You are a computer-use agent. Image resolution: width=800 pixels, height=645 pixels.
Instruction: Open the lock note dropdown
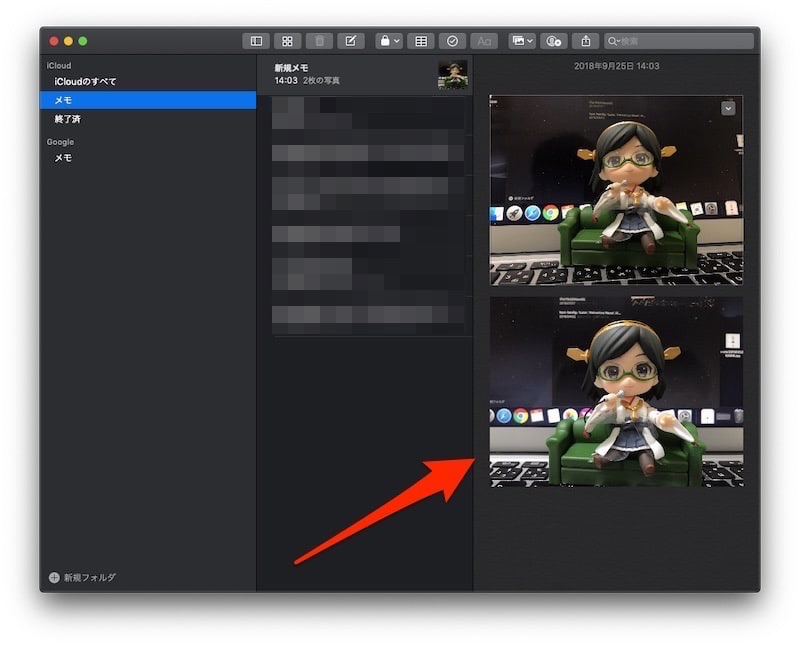[388, 41]
